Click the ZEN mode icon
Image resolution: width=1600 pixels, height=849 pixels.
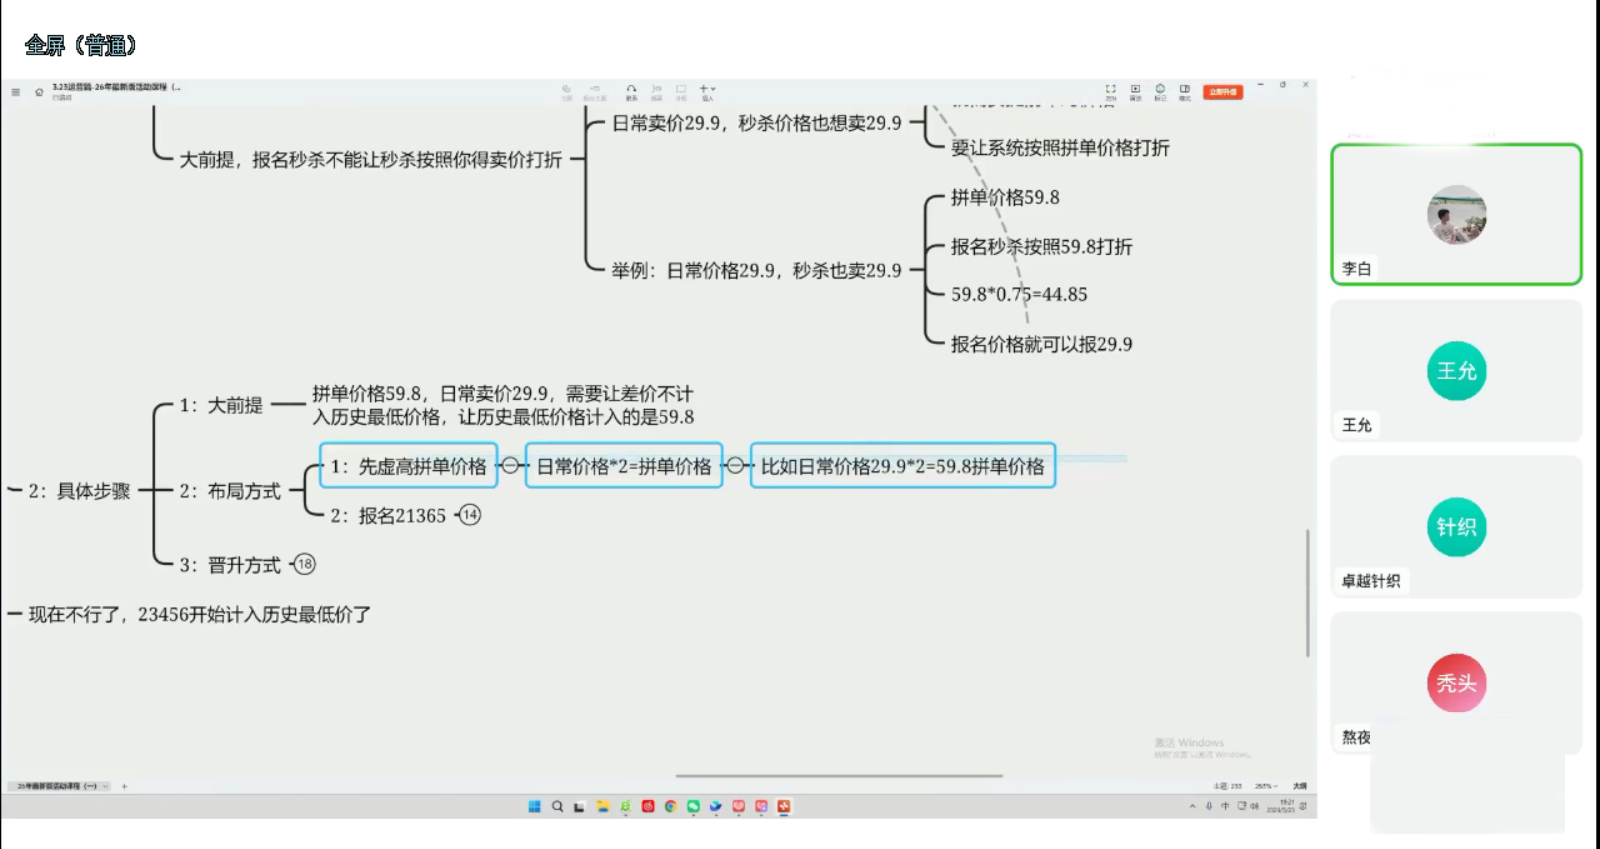pos(1110,92)
